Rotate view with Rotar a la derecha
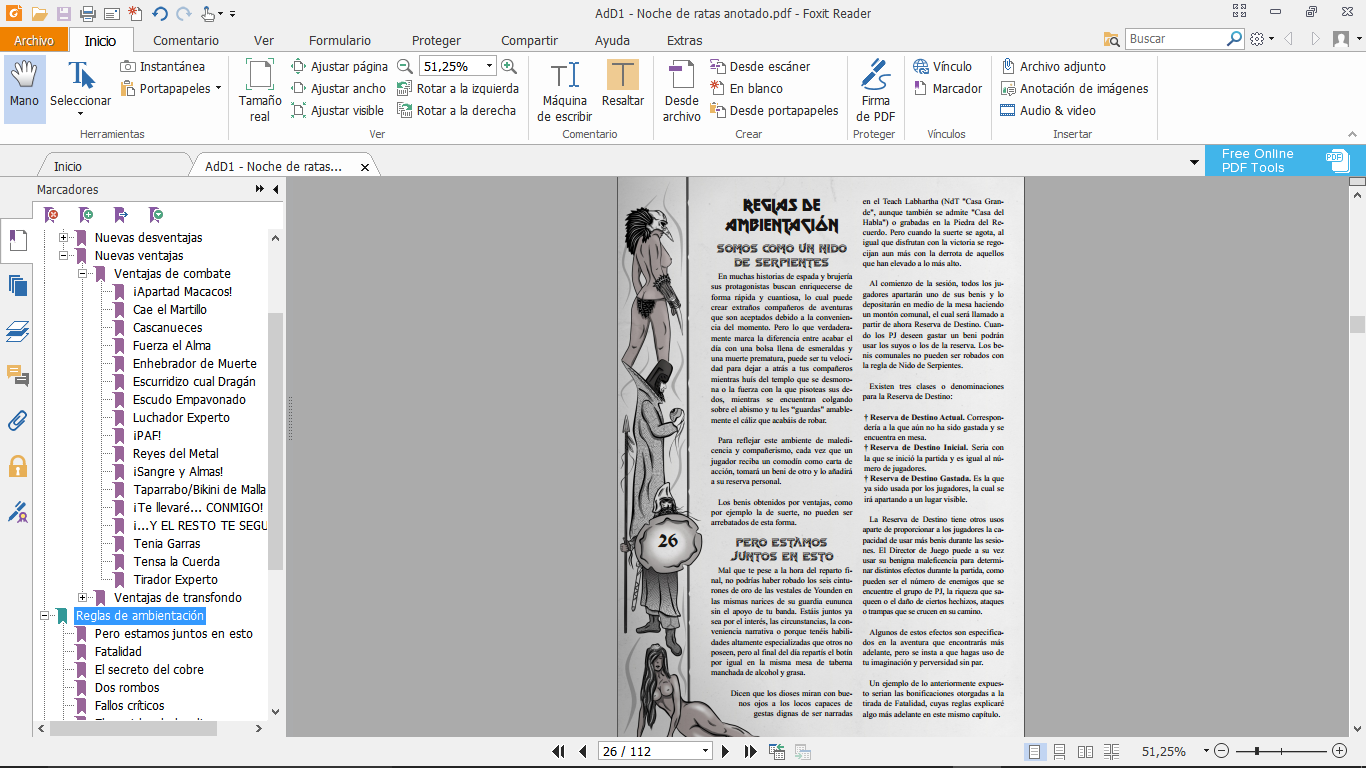This screenshot has height=768, width=1366. point(457,110)
